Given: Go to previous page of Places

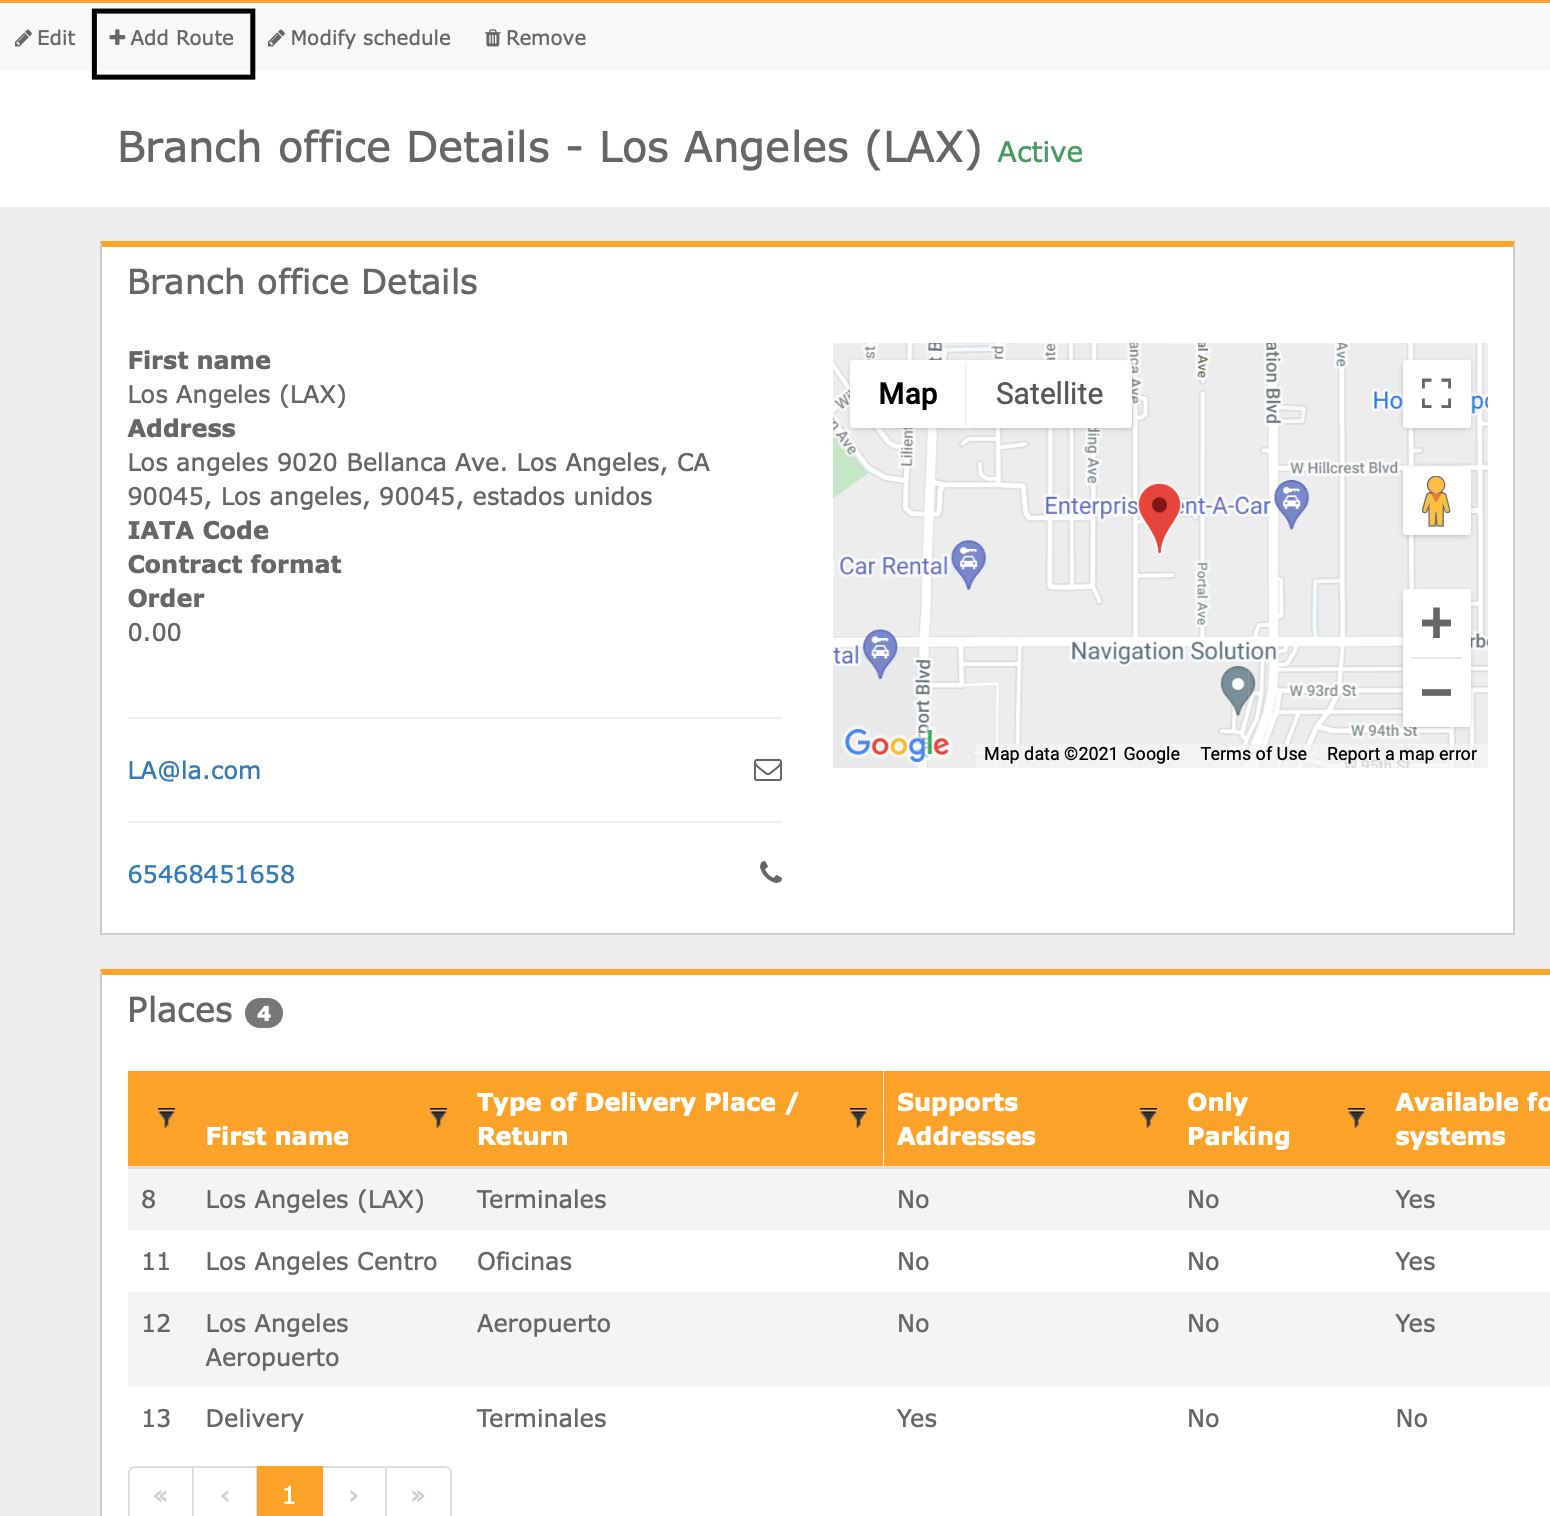Looking at the screenshot, I should (x=225, y=1495).
